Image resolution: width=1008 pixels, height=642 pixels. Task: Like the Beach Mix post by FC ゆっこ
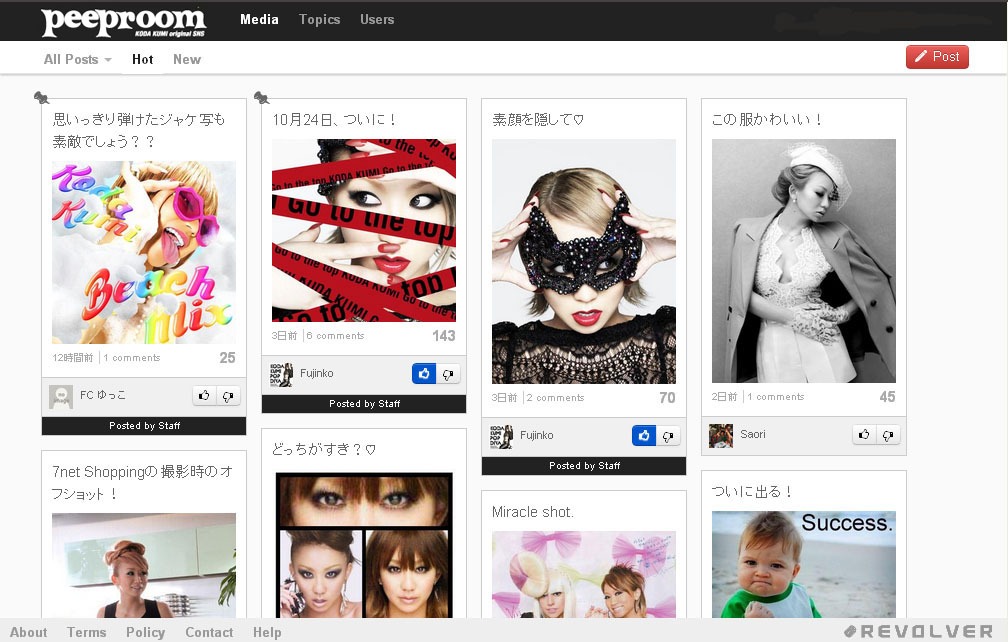coord(204,396)
